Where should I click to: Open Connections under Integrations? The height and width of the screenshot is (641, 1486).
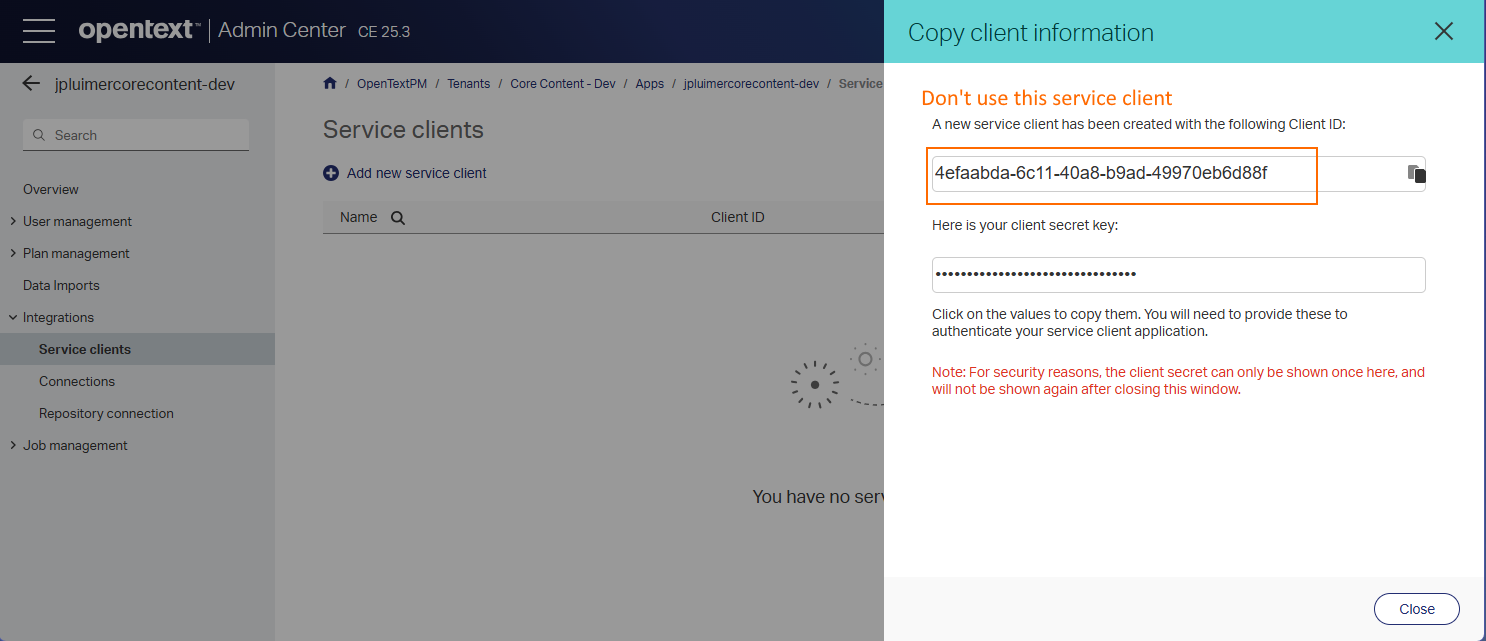[77, 381]
